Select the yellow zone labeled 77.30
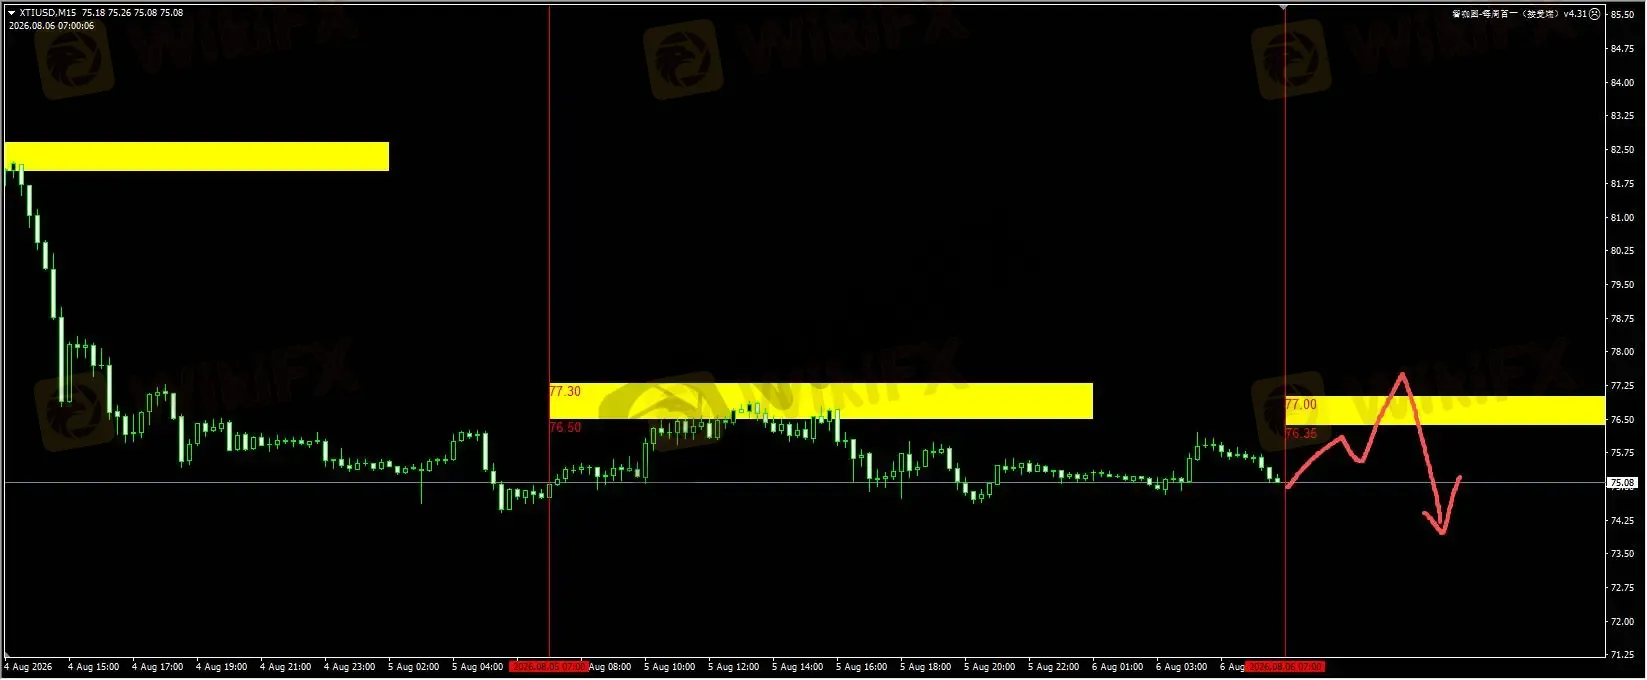This screenshot has height=680, width=1647. pos(821,401)
